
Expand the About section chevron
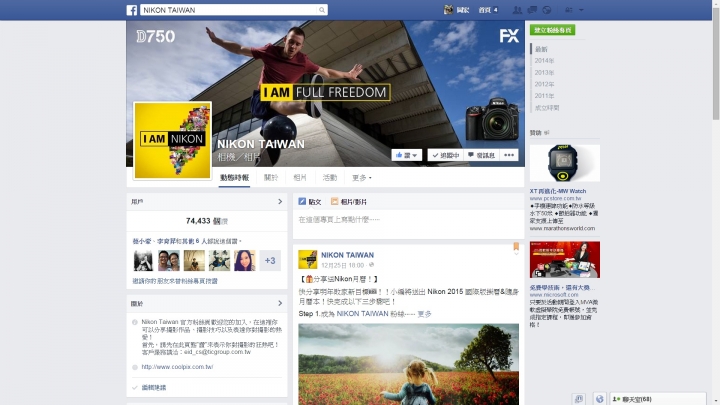click(x=280, y=304)
